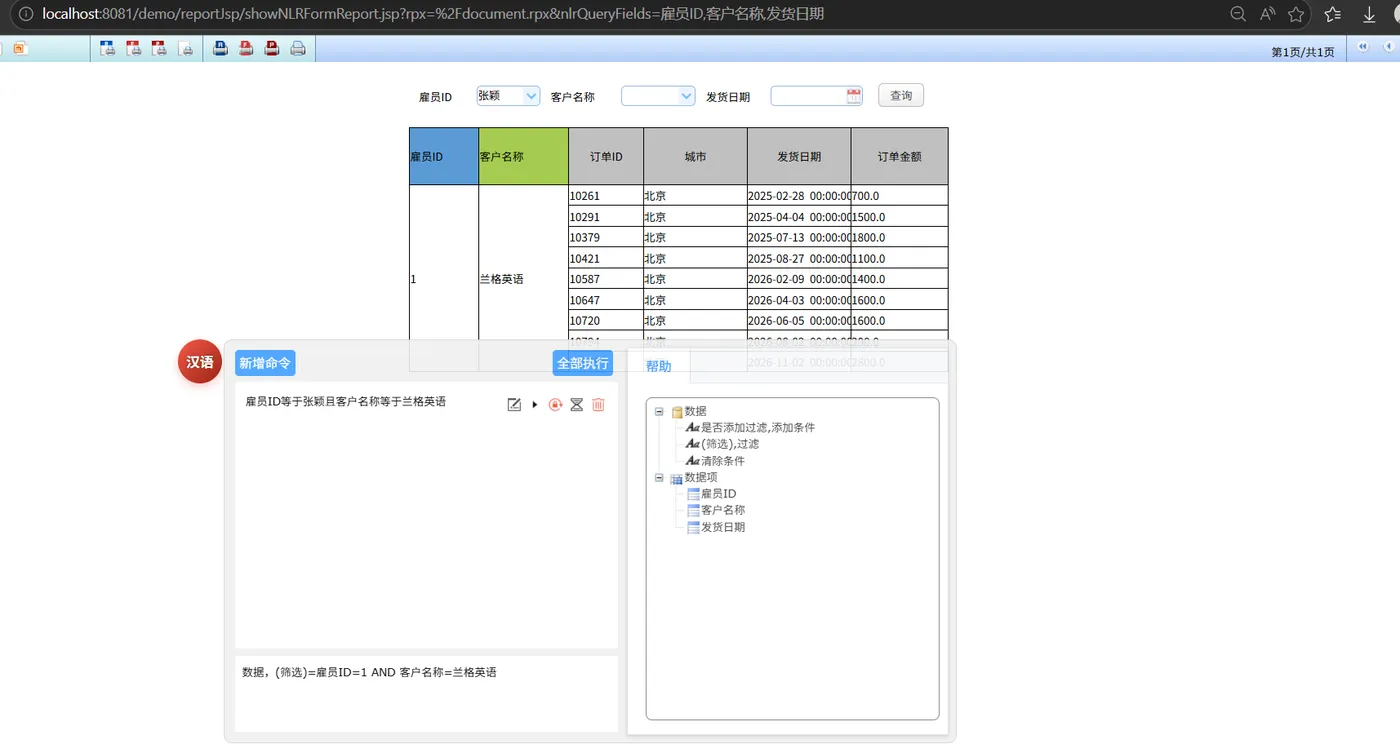
Task: Click order ID cell 10647
Action: (x=606, y=300)
